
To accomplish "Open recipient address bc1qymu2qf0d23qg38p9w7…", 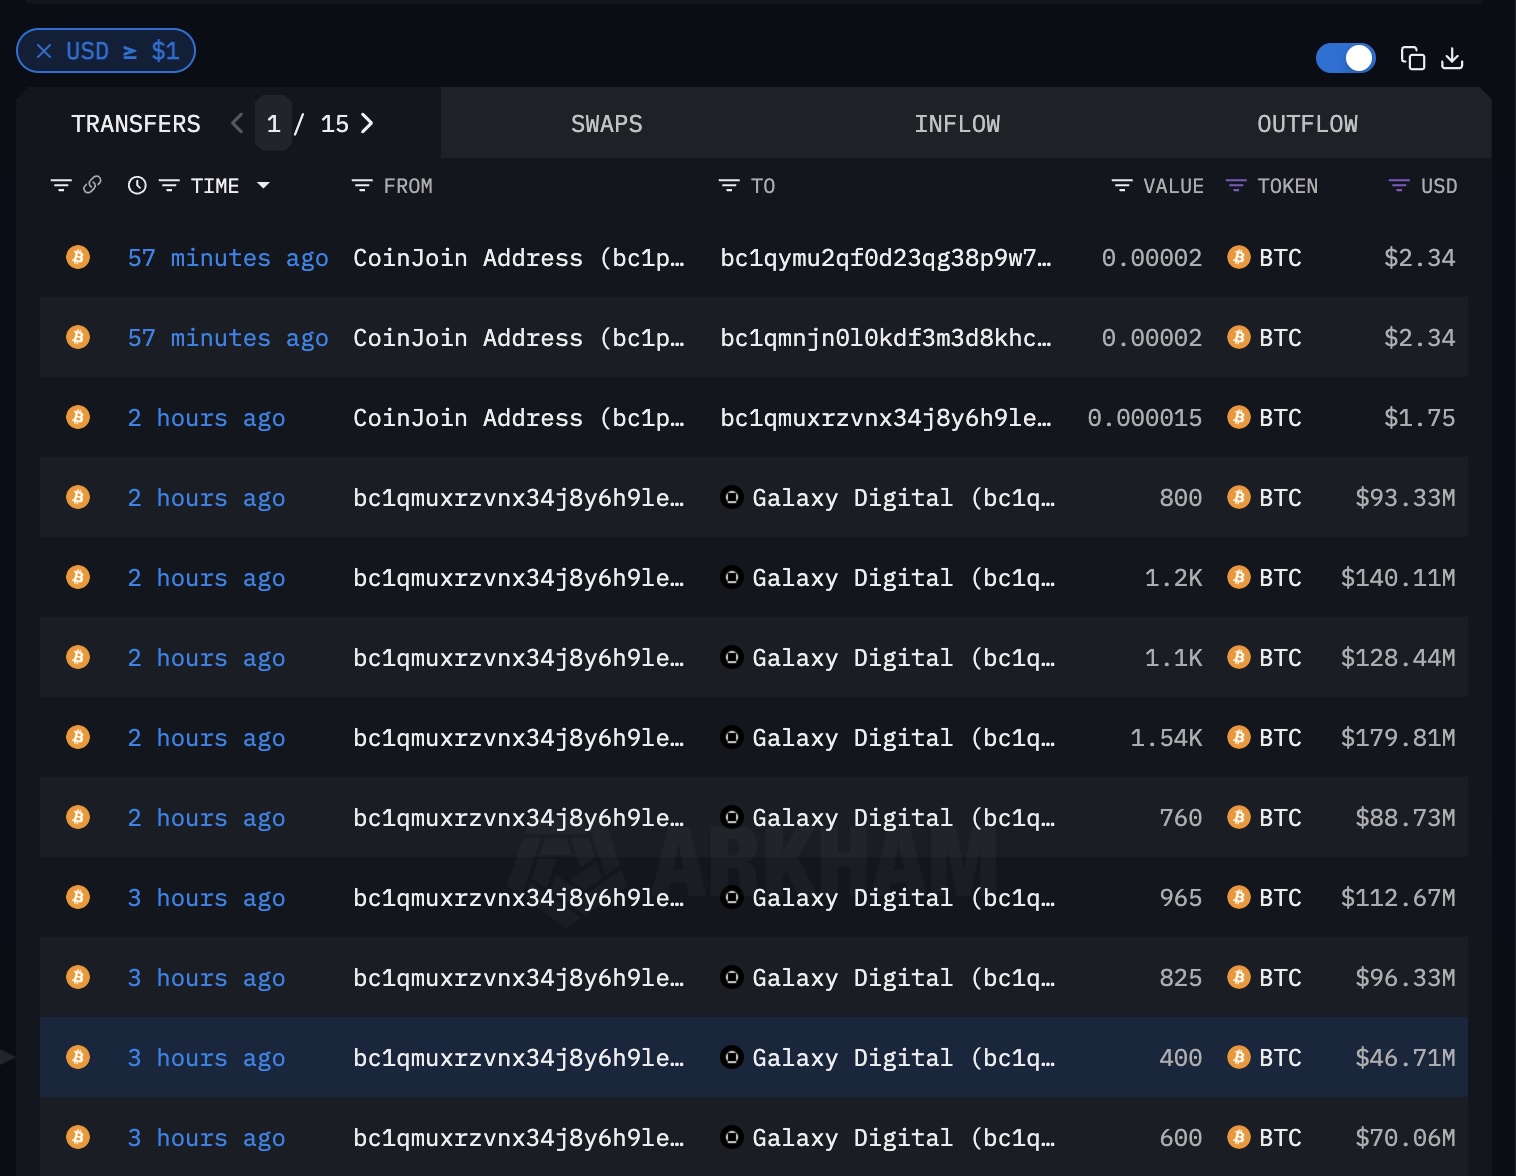I will (886, 258).
